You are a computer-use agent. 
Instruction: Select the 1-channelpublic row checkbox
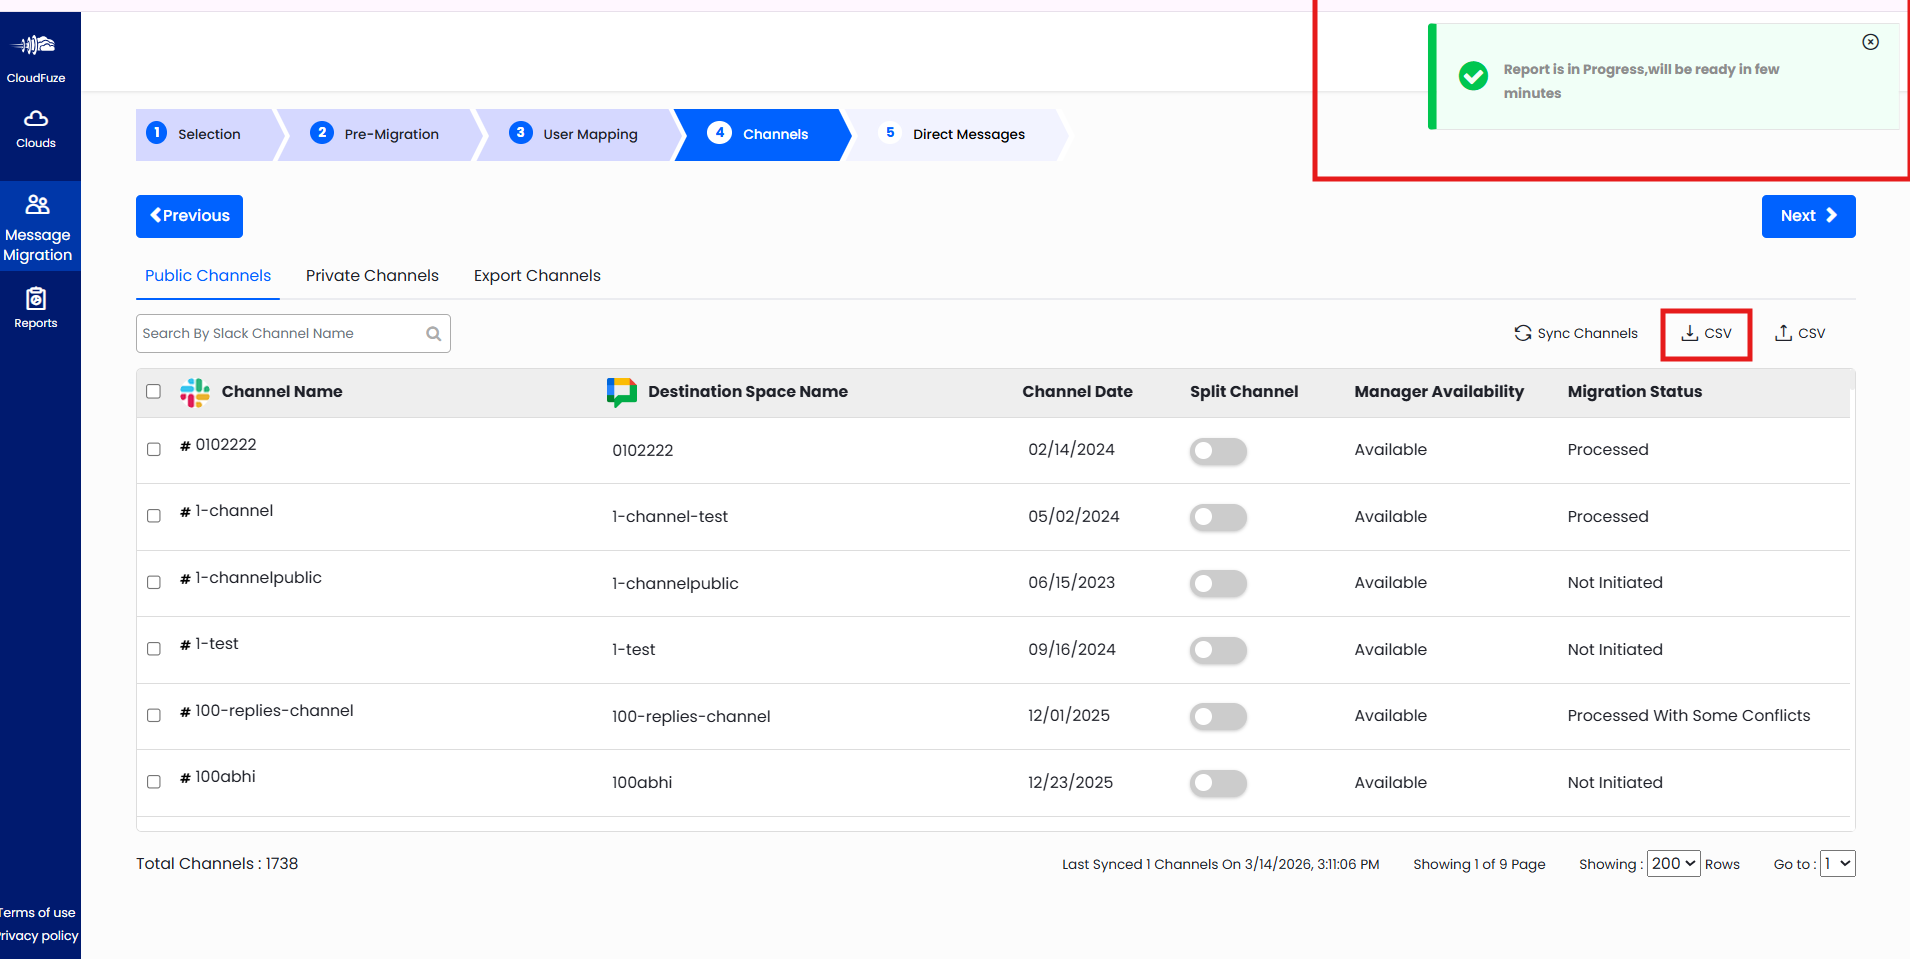tap(154, 582)
